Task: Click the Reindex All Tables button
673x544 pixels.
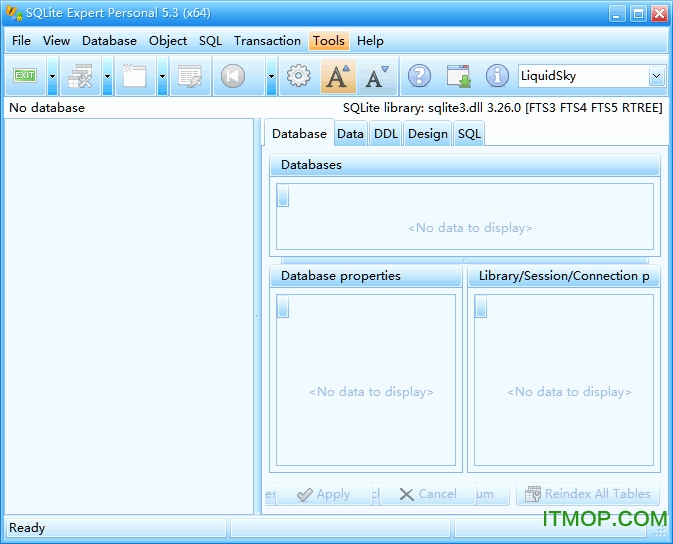Action: click(x=588, y=494)
